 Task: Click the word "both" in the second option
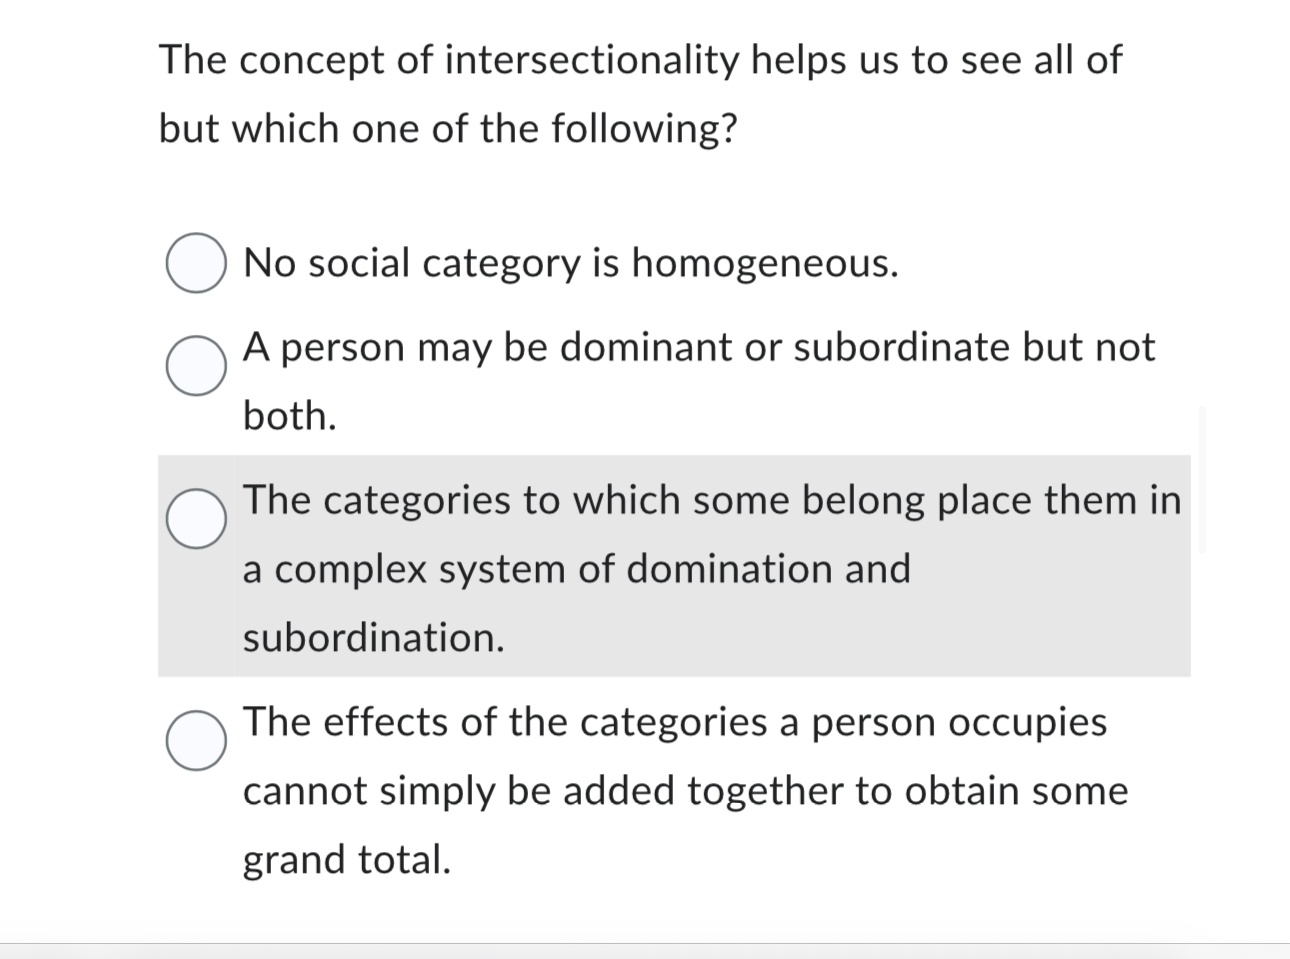[288, 416]
